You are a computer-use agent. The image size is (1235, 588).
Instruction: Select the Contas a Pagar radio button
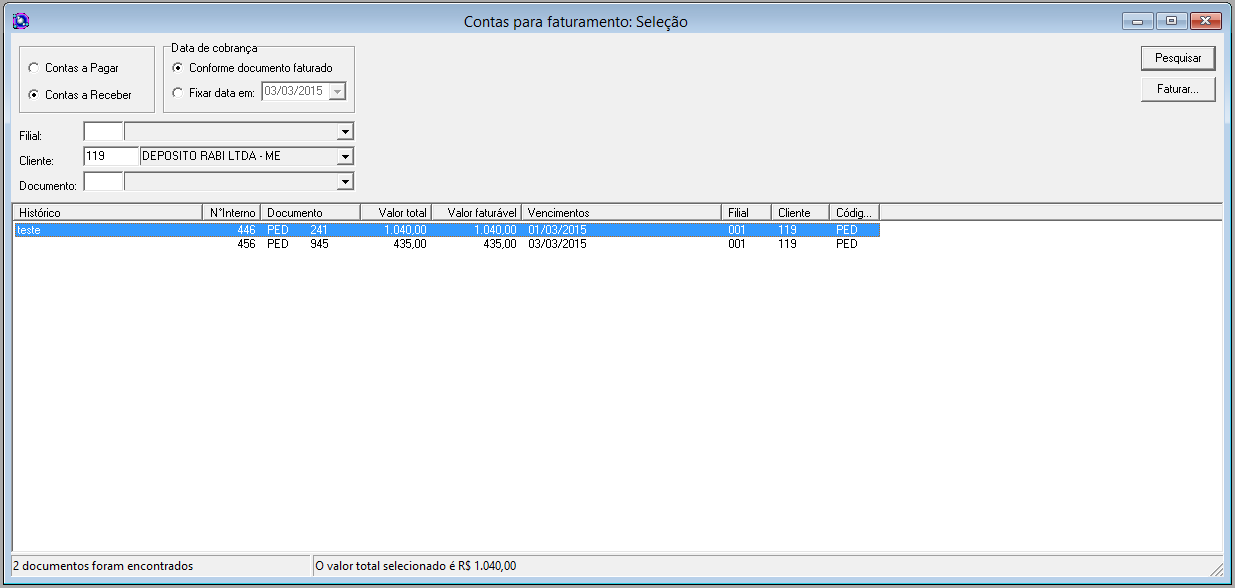34,68
